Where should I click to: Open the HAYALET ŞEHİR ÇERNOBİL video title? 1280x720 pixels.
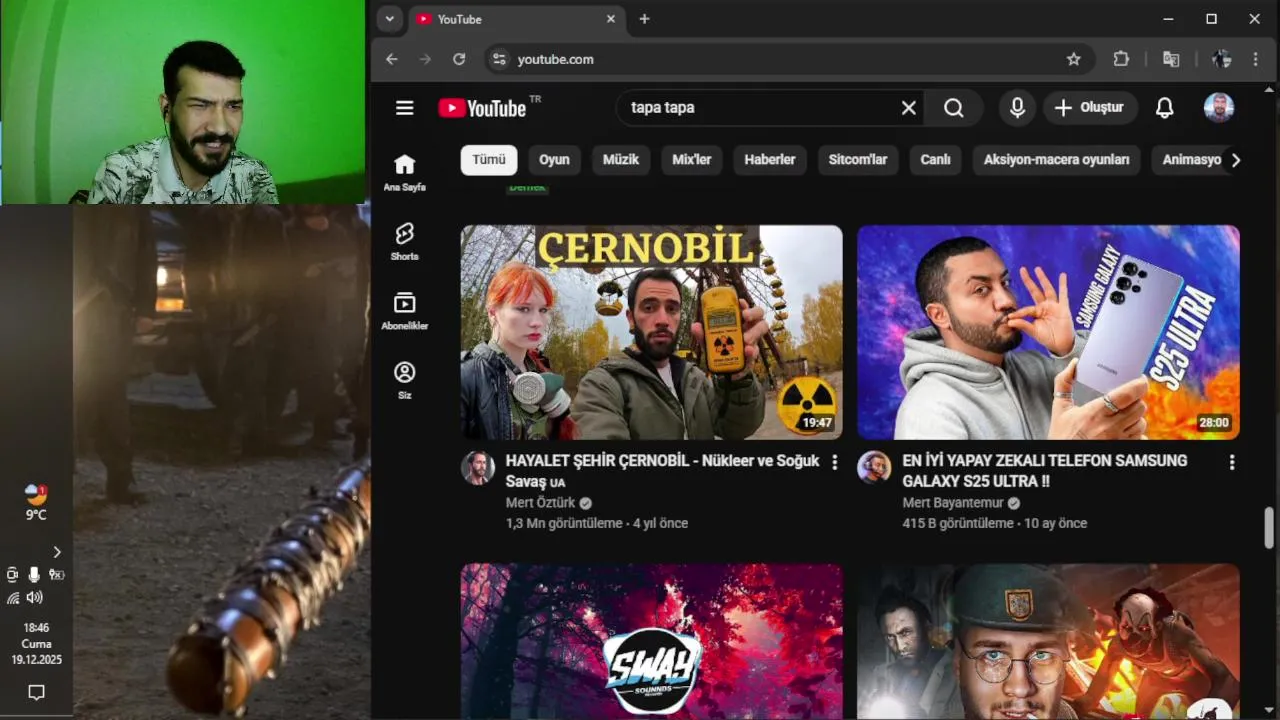click(662, 471)
